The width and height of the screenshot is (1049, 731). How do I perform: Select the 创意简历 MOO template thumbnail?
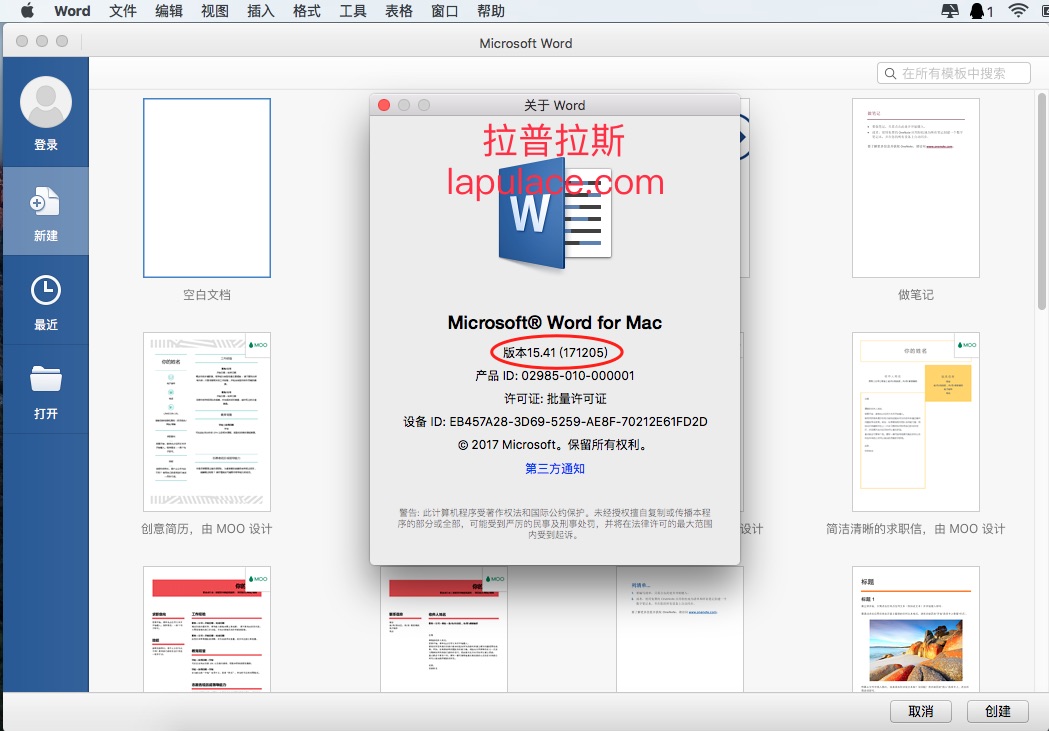tap(207, 422)
